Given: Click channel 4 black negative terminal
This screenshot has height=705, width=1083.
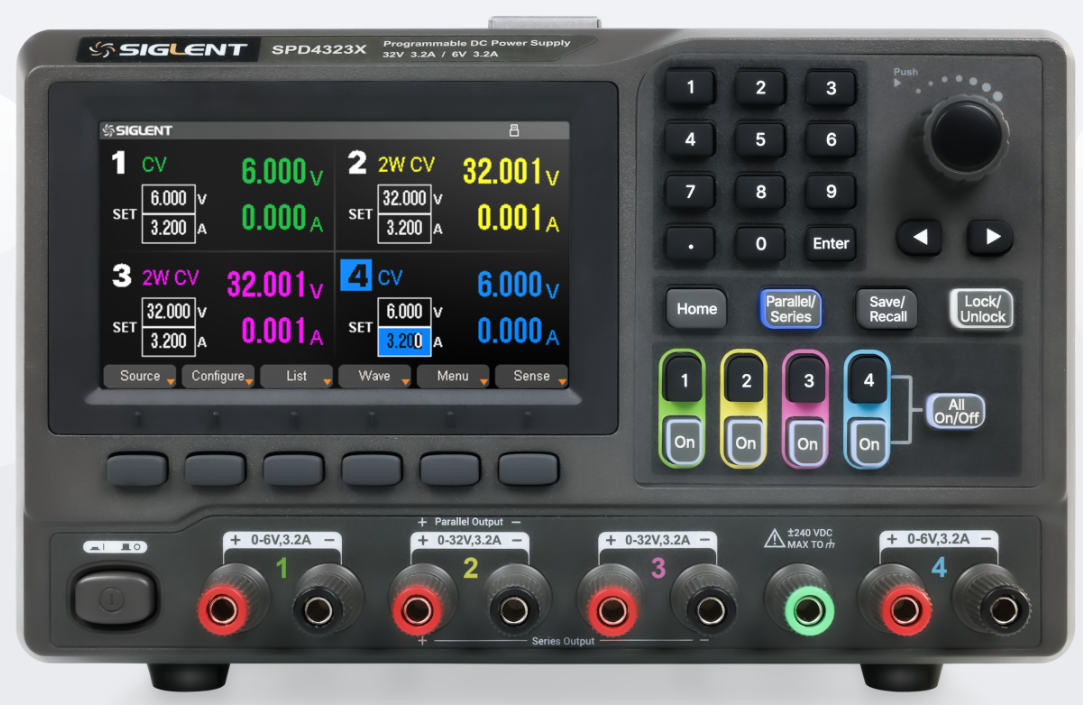Looking at the screenshot, I should (x=1004, y=610).
